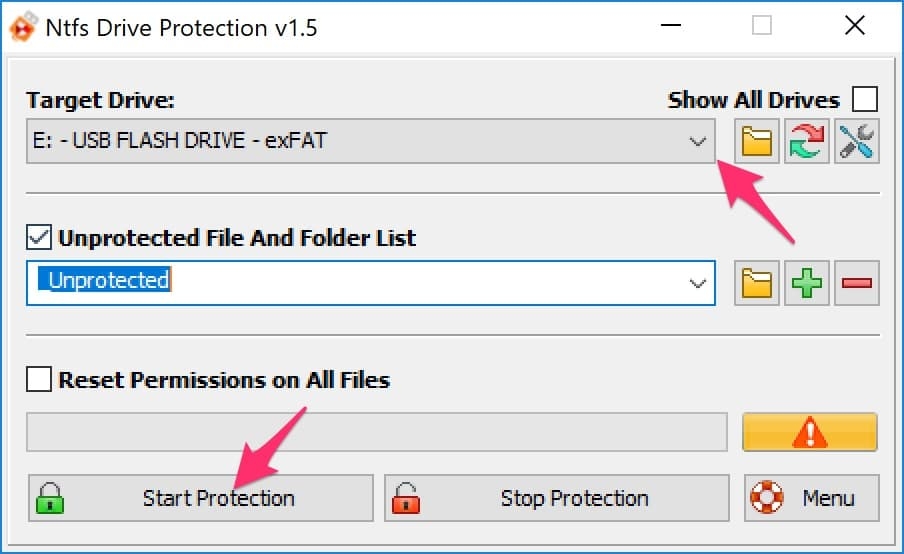The height and width of the screenshot is (554, 904).
Task: Click the app logo in title bar
Action: [x=23, y=27]
